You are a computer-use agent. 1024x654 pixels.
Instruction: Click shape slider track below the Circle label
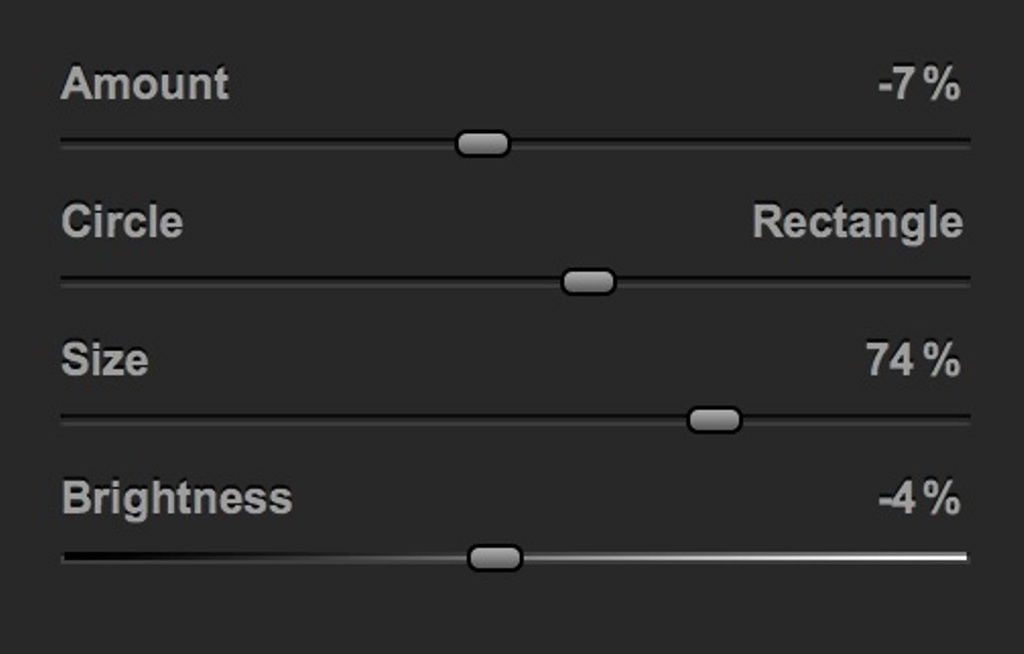click(122, 281)
